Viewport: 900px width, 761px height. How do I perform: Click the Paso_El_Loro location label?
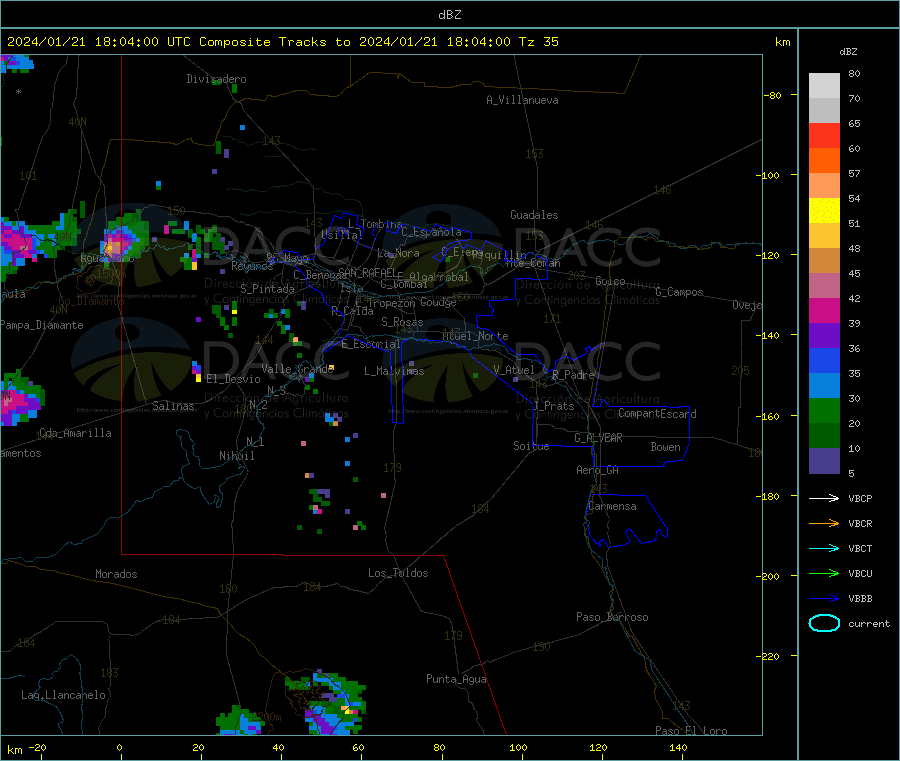(691, 731)
